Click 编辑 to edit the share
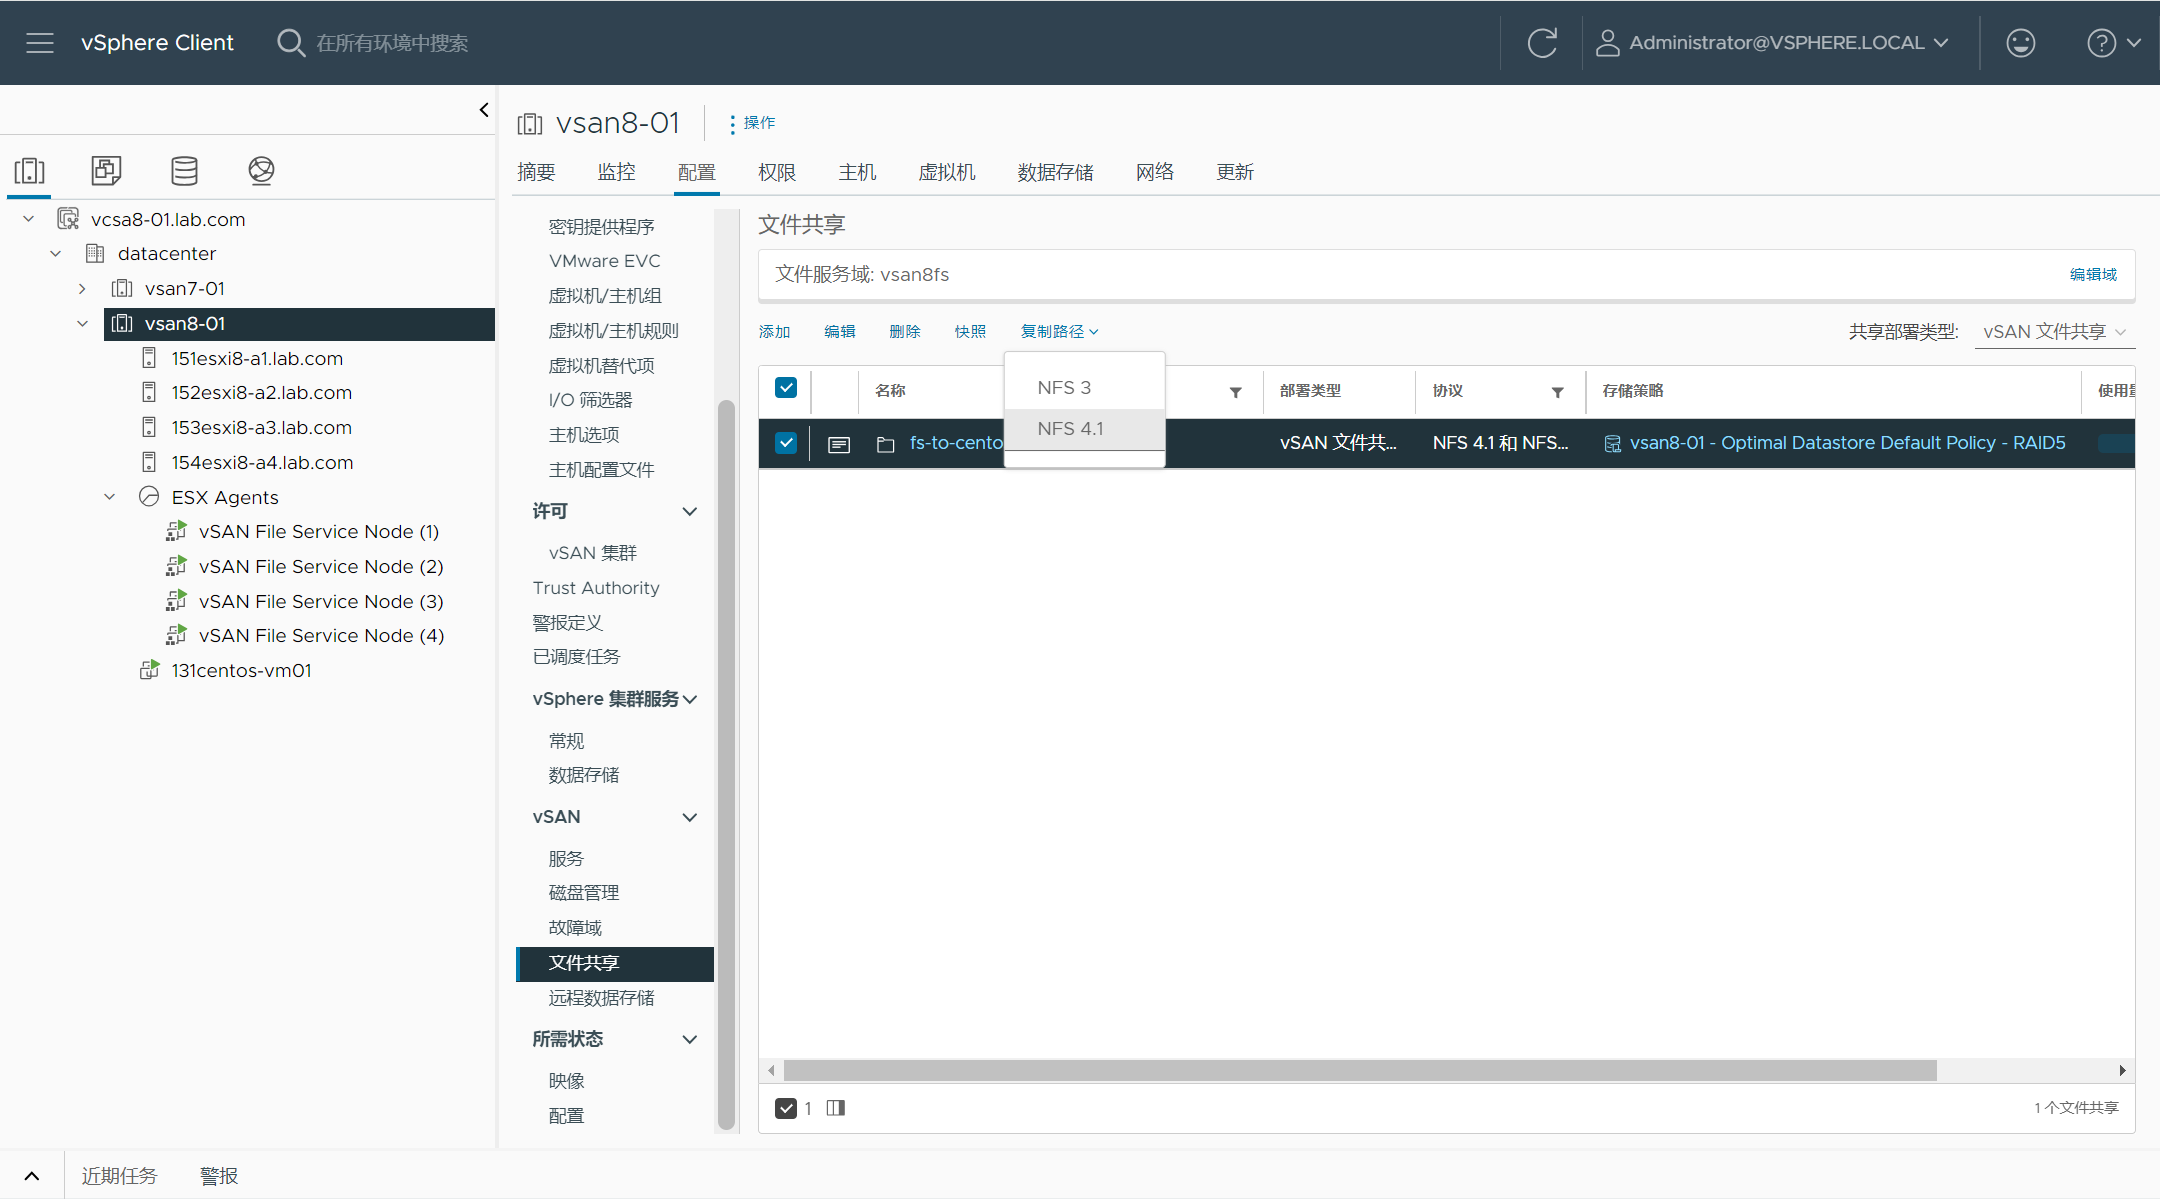This screenshot has height=1199, width=2160. (840, 332)
